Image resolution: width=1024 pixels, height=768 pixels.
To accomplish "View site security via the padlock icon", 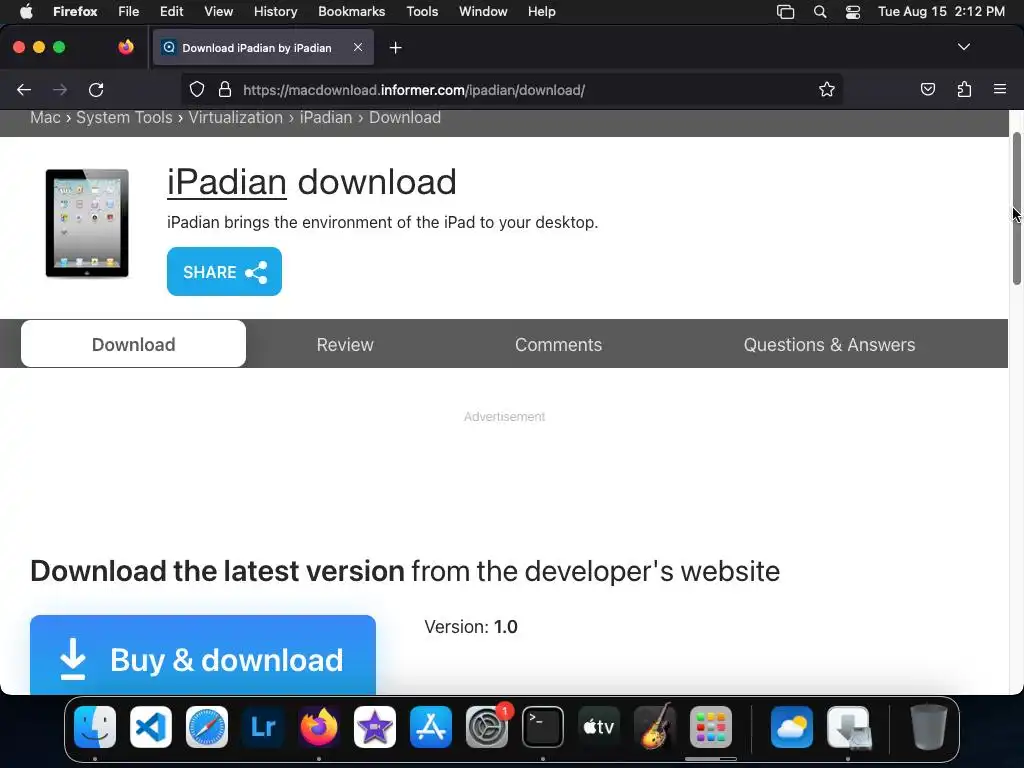I will (x=225, y=89).
